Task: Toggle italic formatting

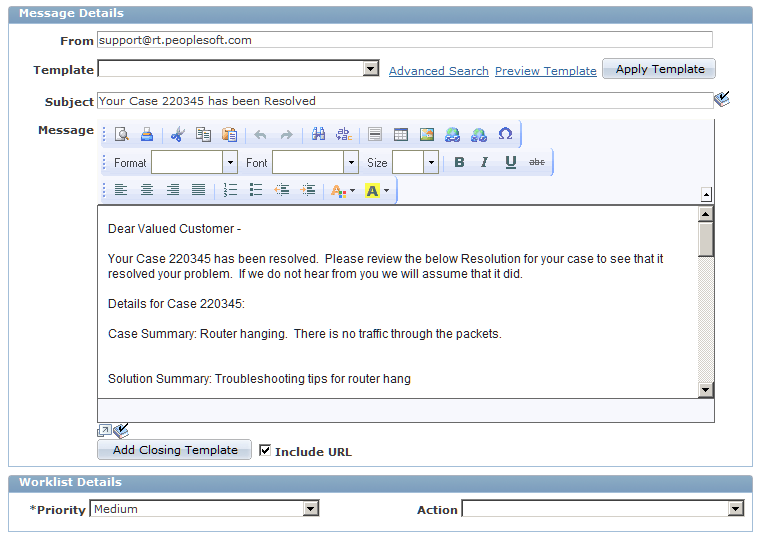Action: [484, 162]
